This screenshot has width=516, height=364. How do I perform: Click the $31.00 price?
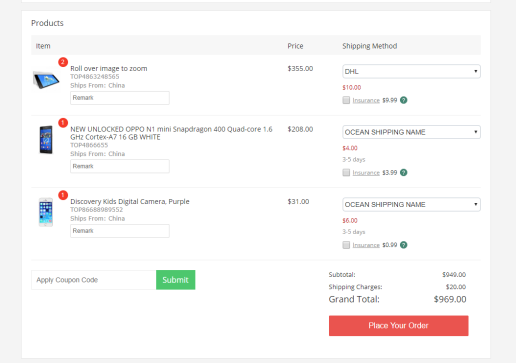click(298, 201)
